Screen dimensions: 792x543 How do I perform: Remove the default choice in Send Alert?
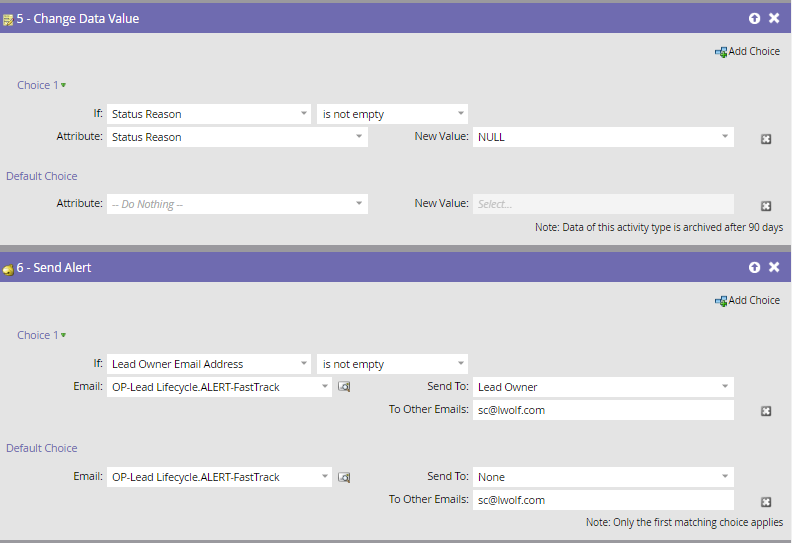click(x=766, y=502)
